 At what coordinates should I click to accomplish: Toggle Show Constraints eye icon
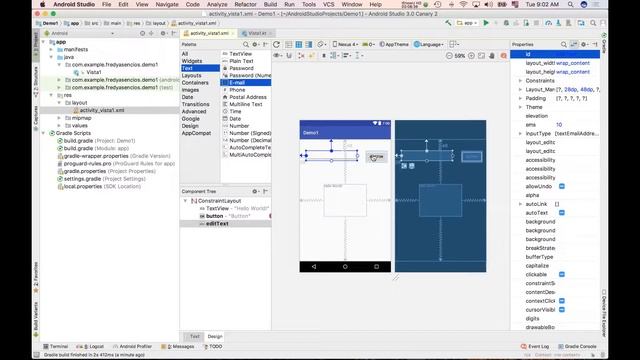click(278, 56)
